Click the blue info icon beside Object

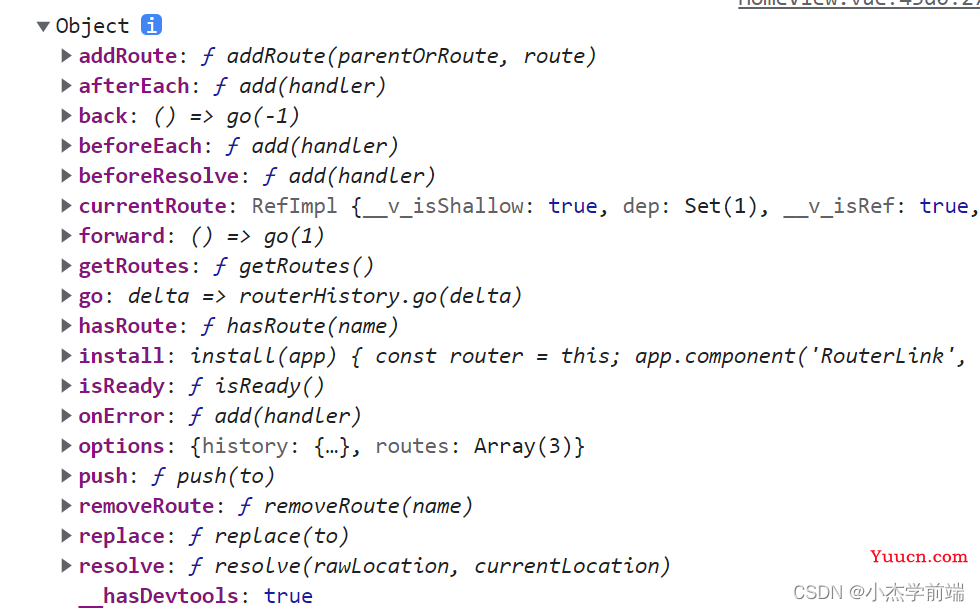(x=151, y=25)
